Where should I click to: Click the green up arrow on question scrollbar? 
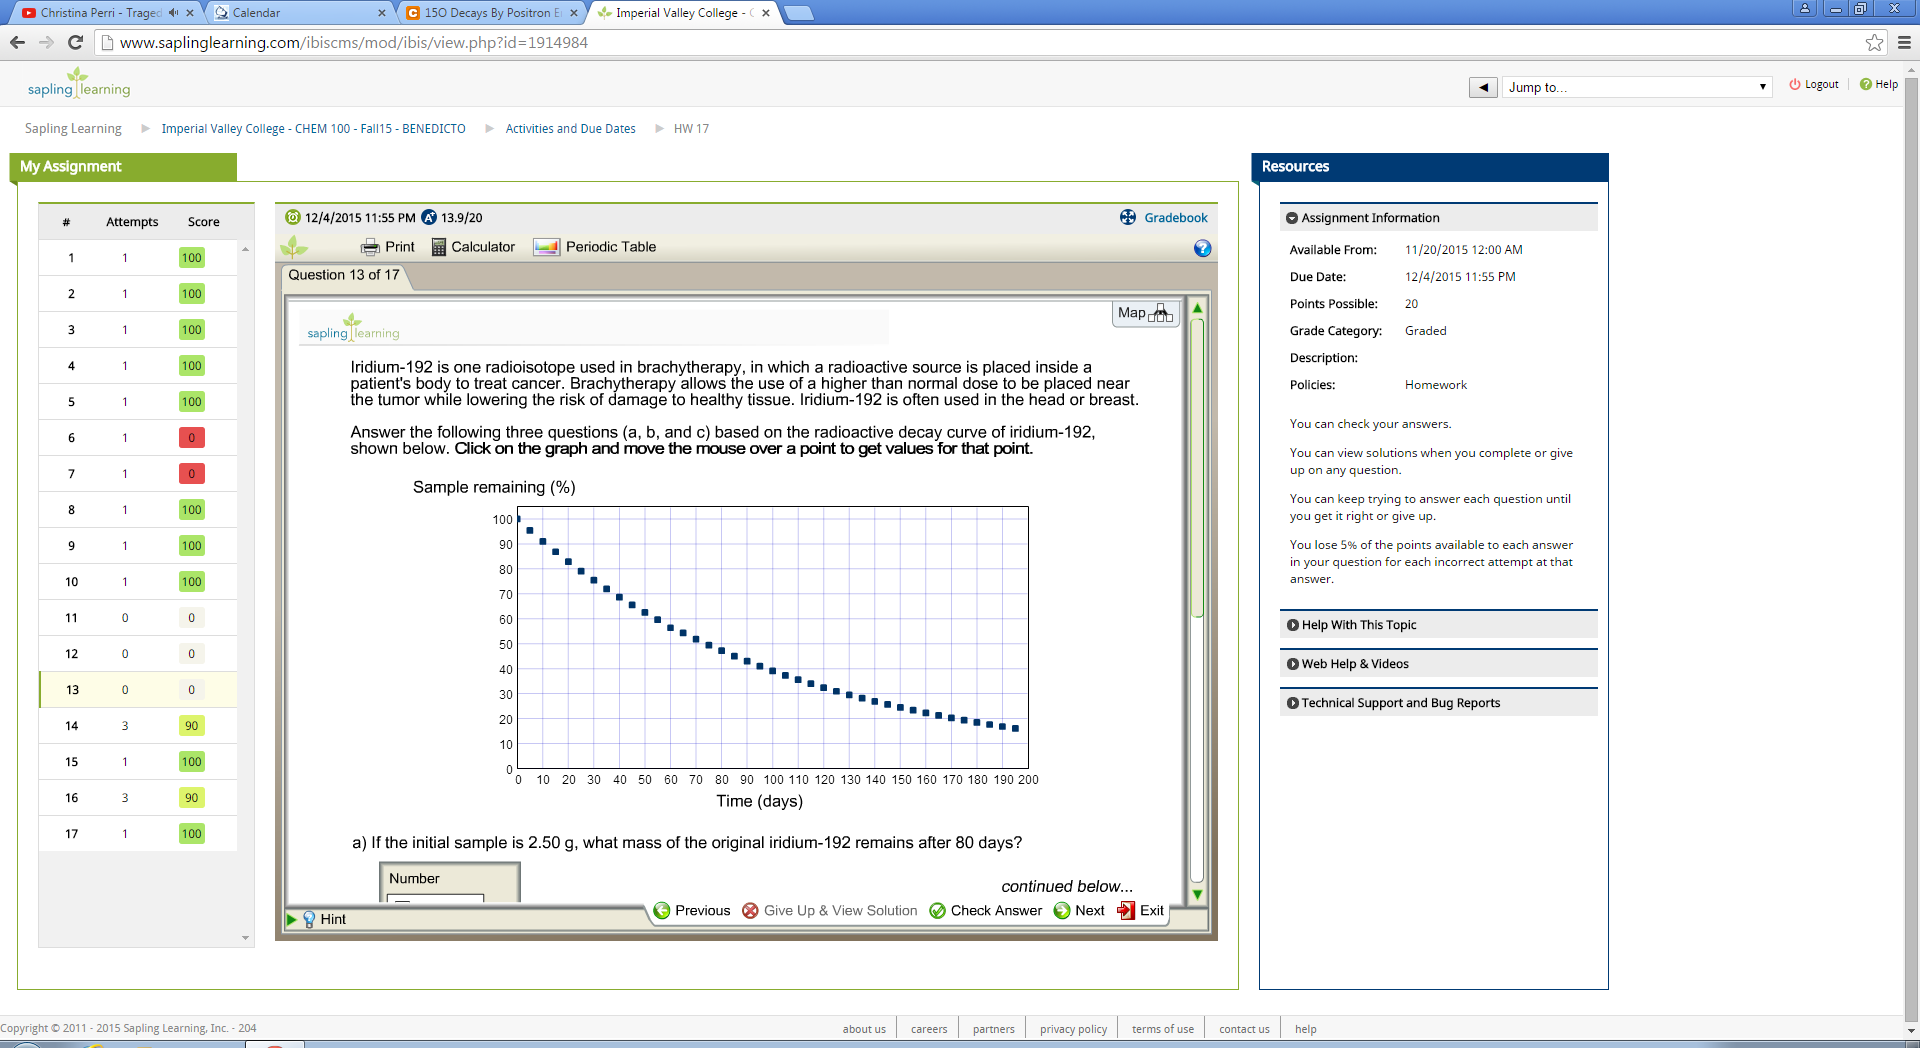coord(1197,309)
